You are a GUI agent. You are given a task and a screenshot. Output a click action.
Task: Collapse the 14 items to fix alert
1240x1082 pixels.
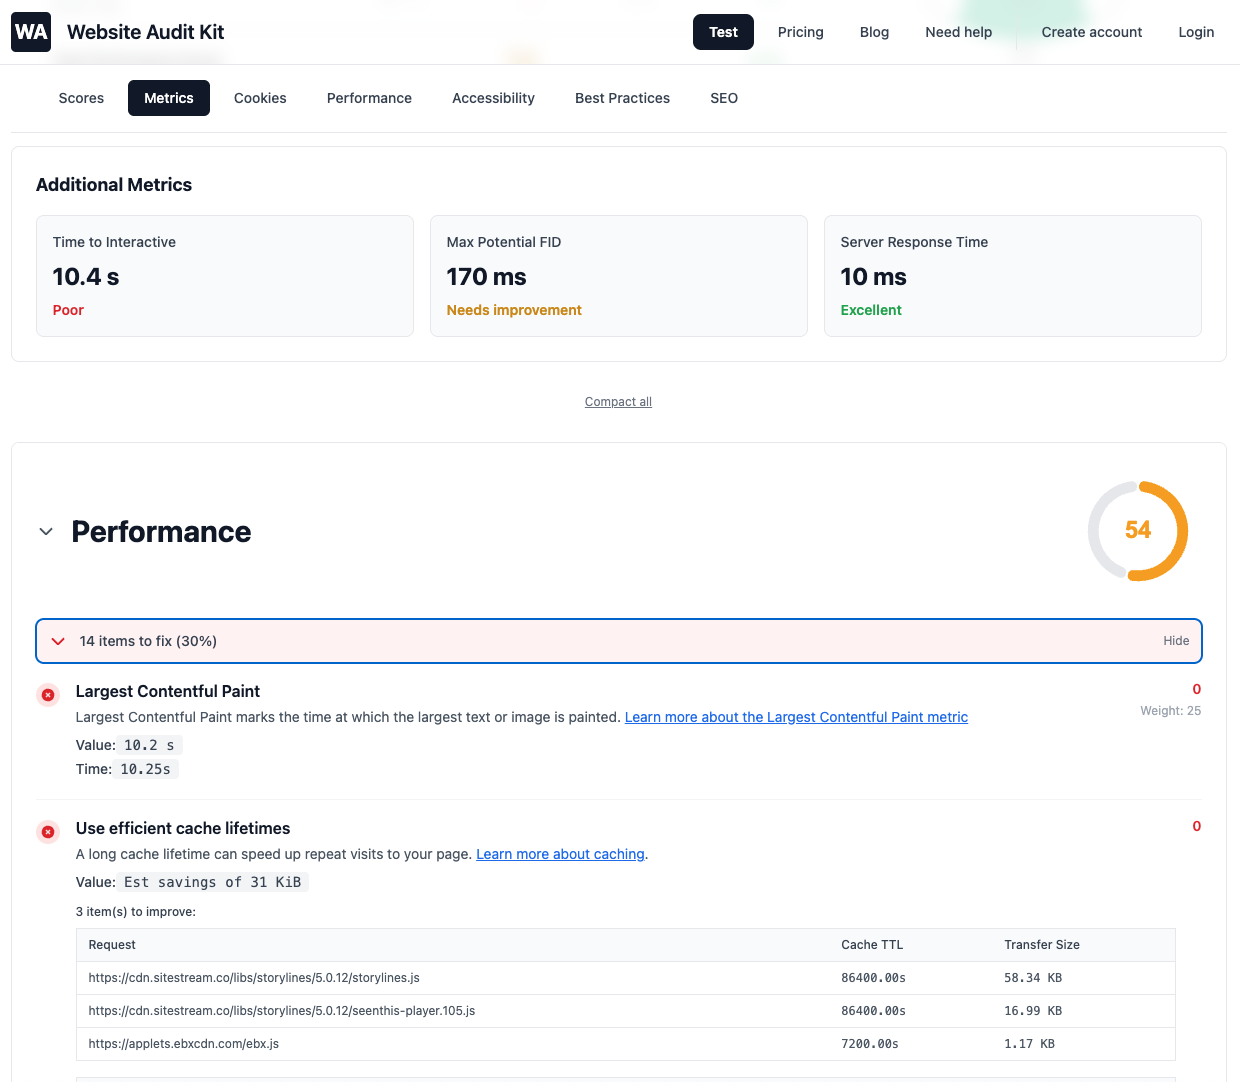click(58, 641)
